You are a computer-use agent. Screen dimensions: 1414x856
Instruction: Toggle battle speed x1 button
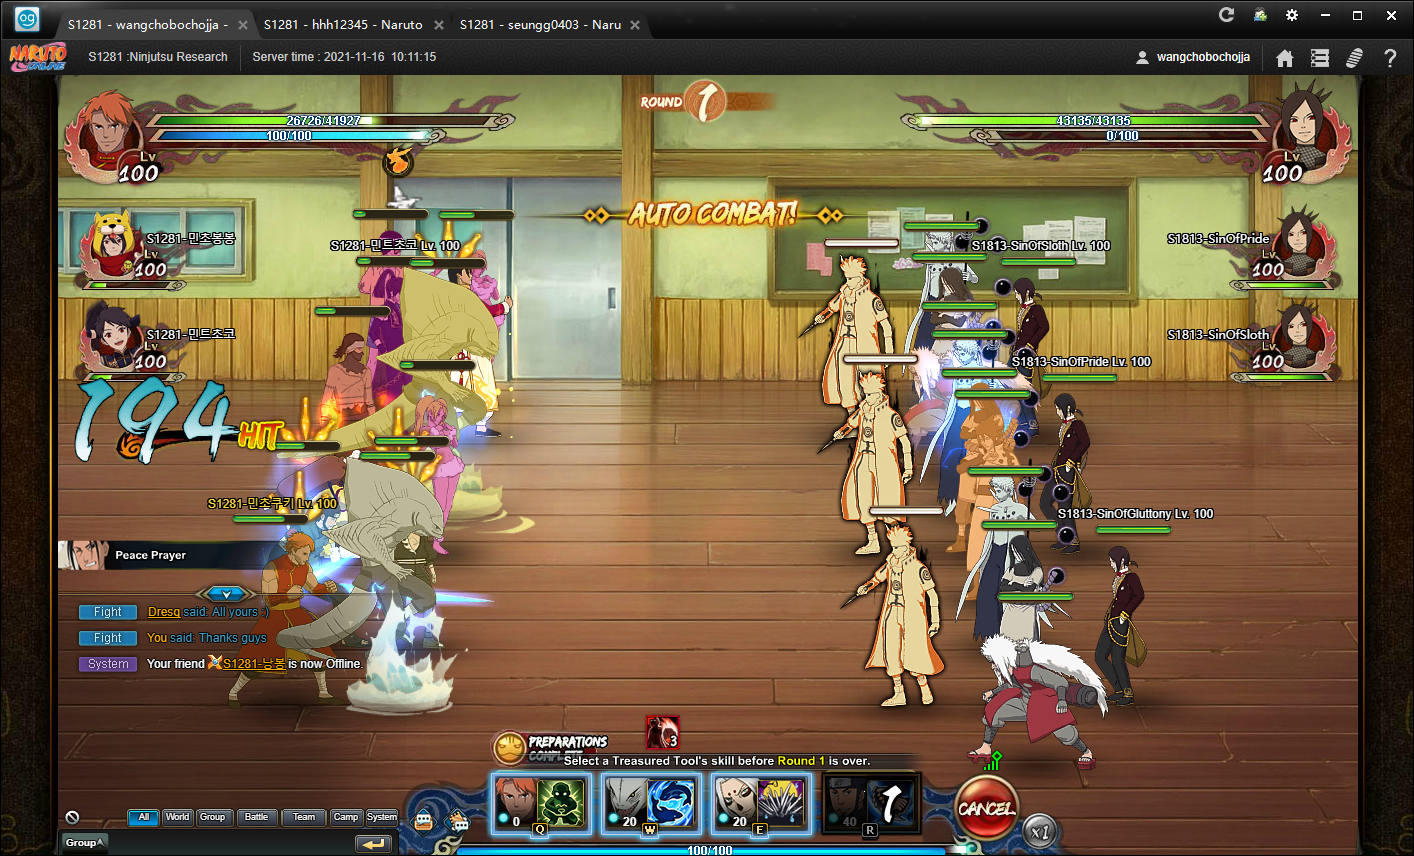click(1040, 832)
